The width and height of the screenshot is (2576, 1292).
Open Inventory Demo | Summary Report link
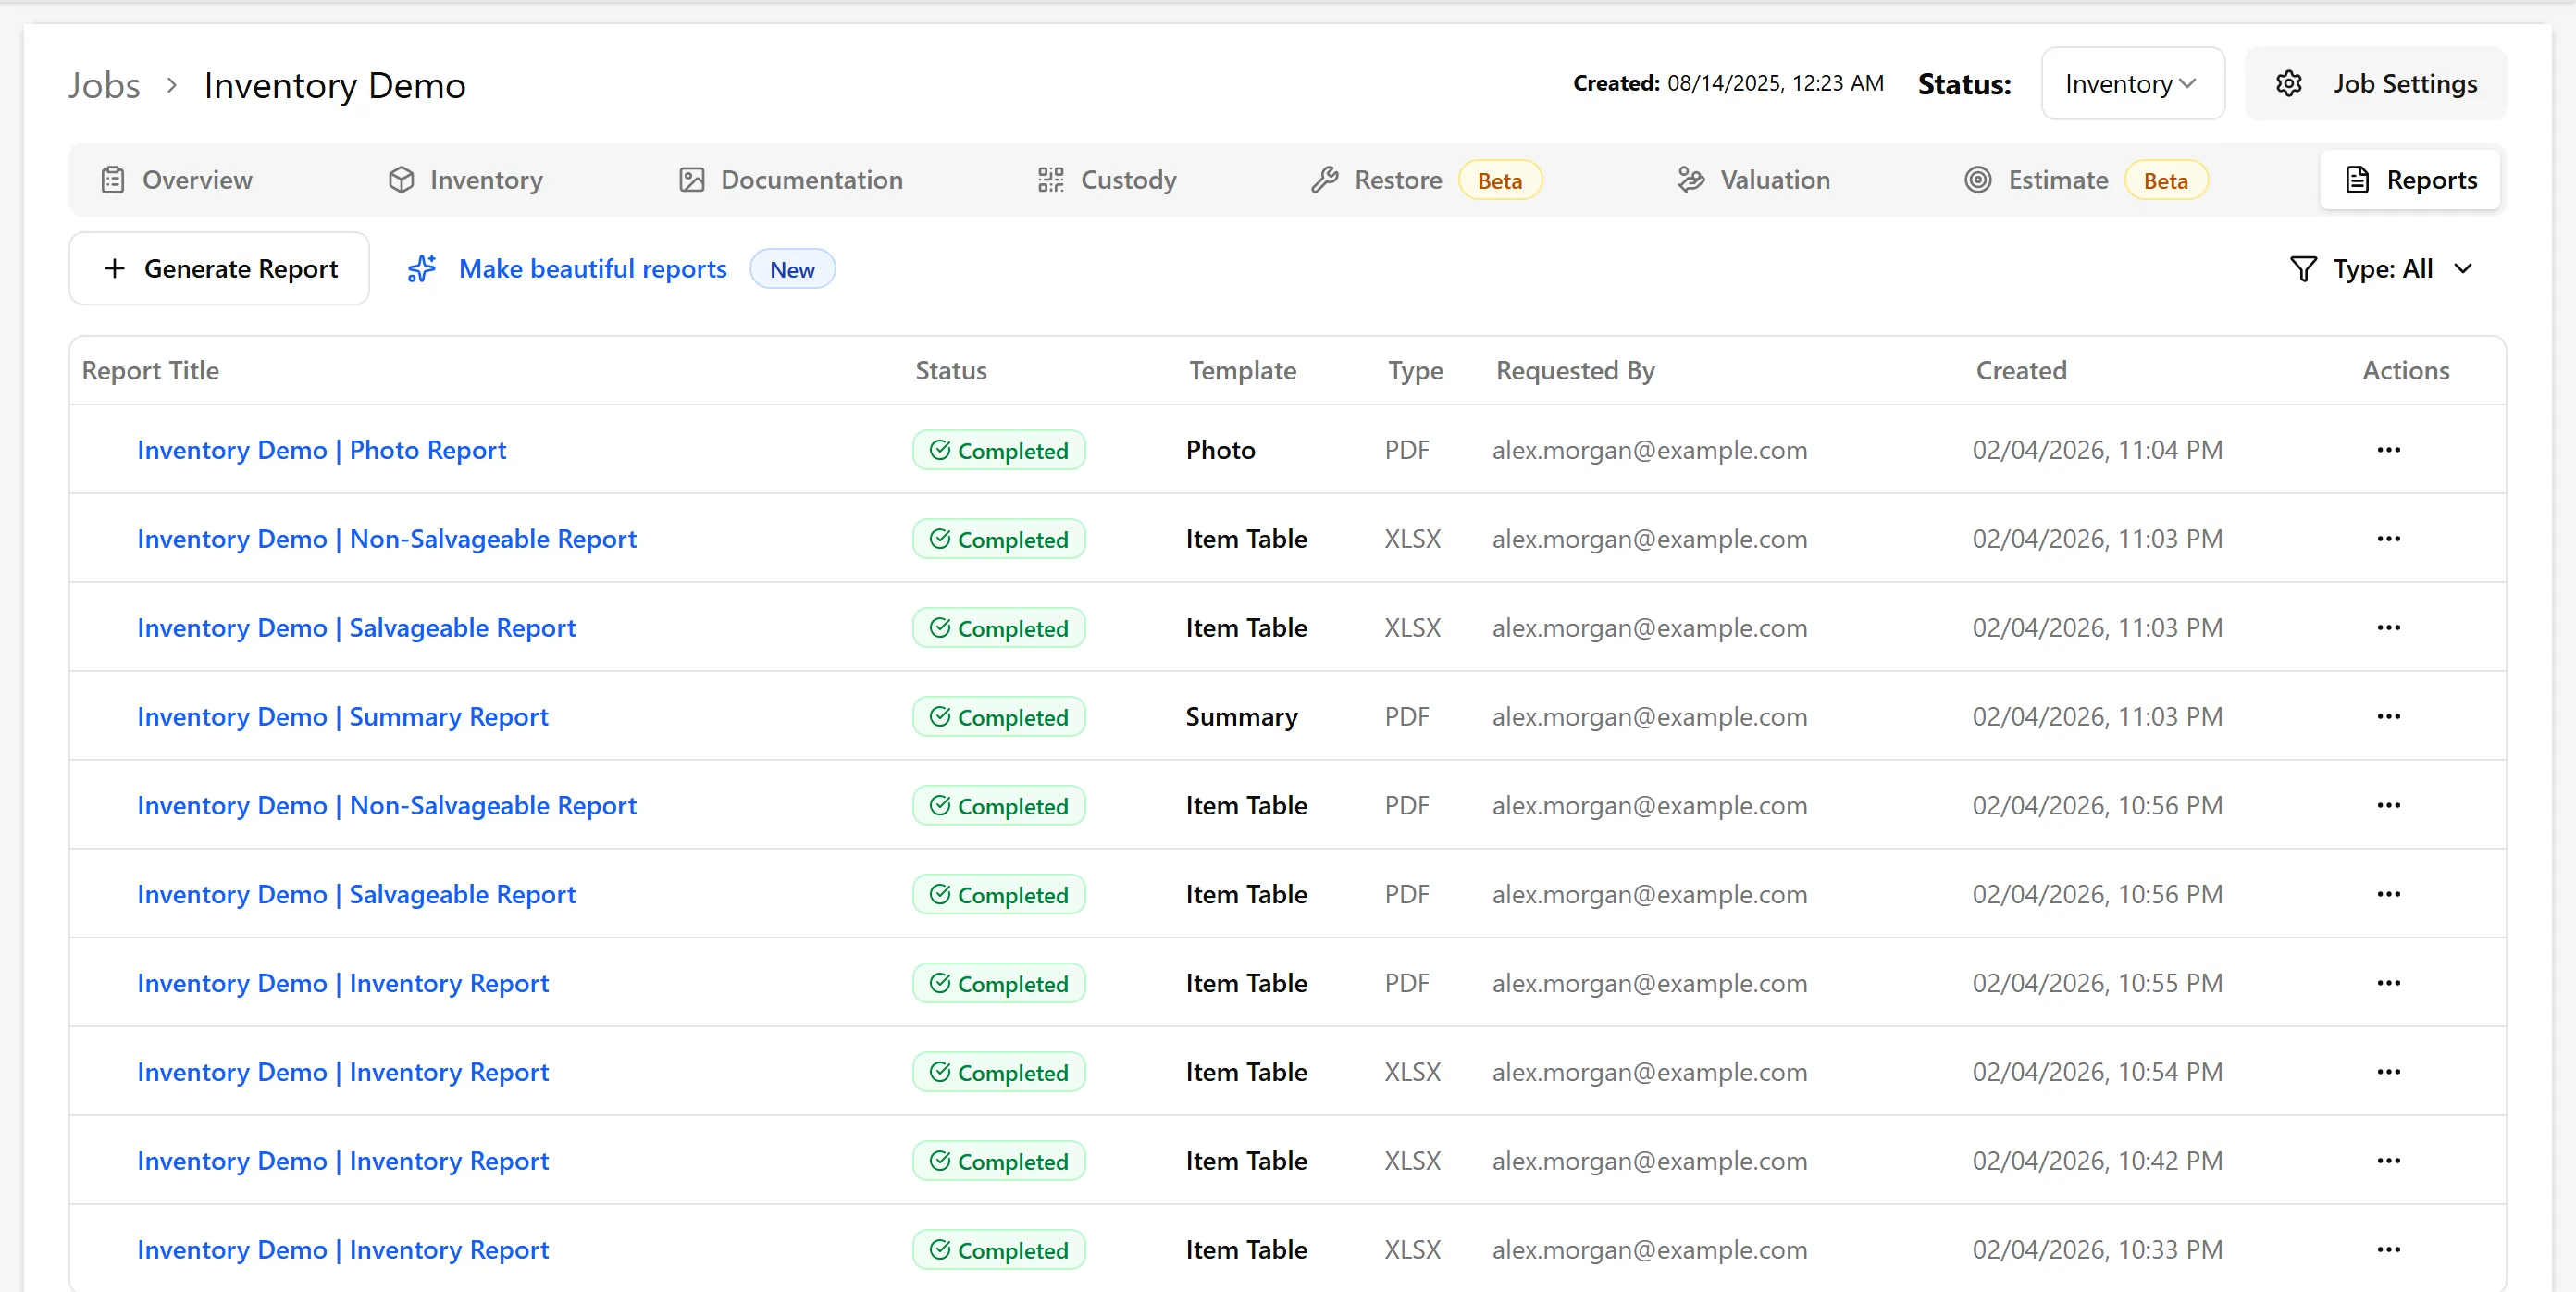pyautogui.click(x=343, y=717)
